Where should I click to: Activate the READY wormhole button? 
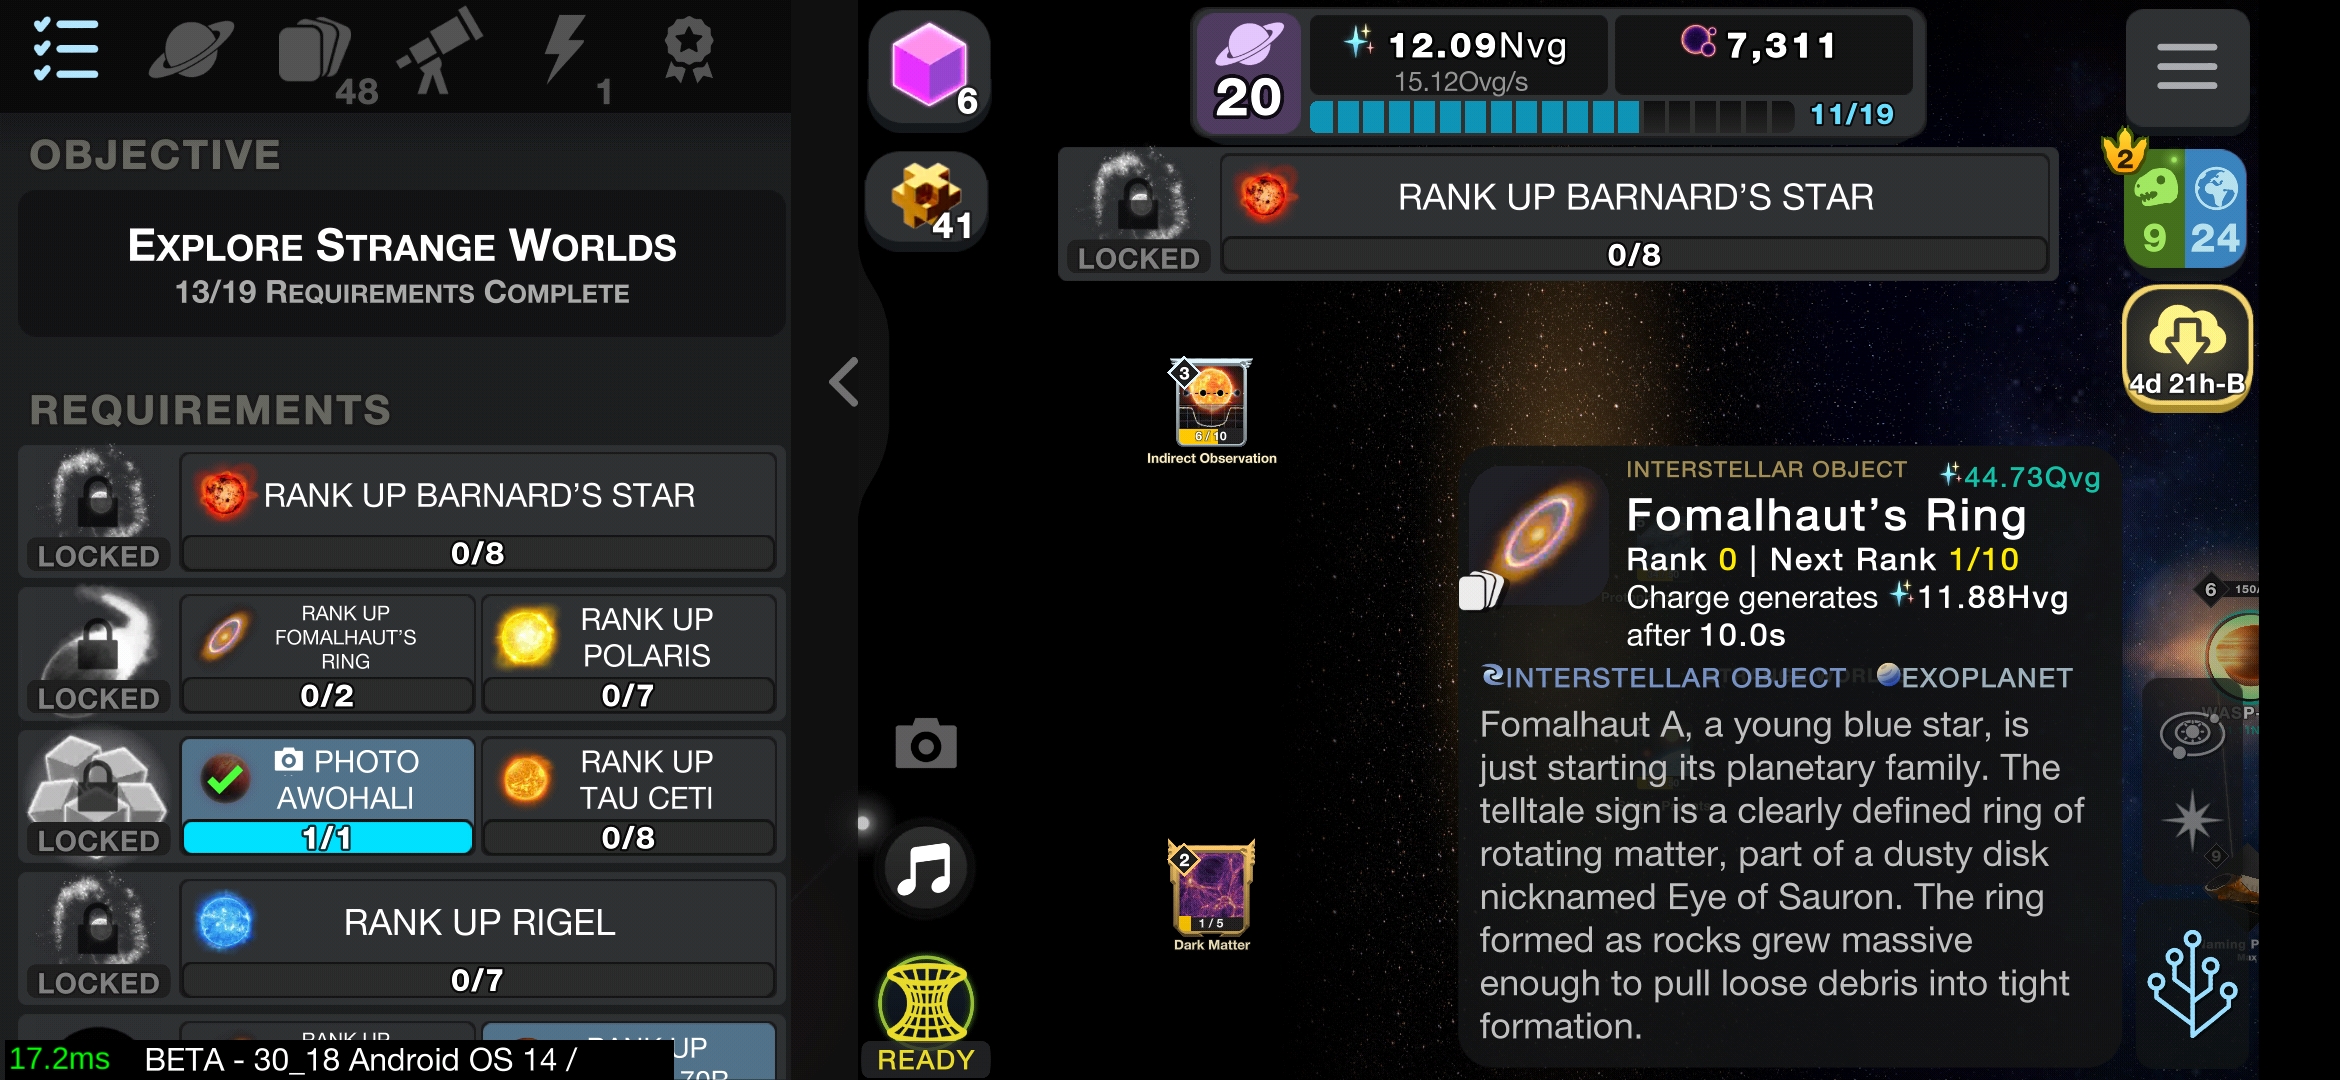926,1014
